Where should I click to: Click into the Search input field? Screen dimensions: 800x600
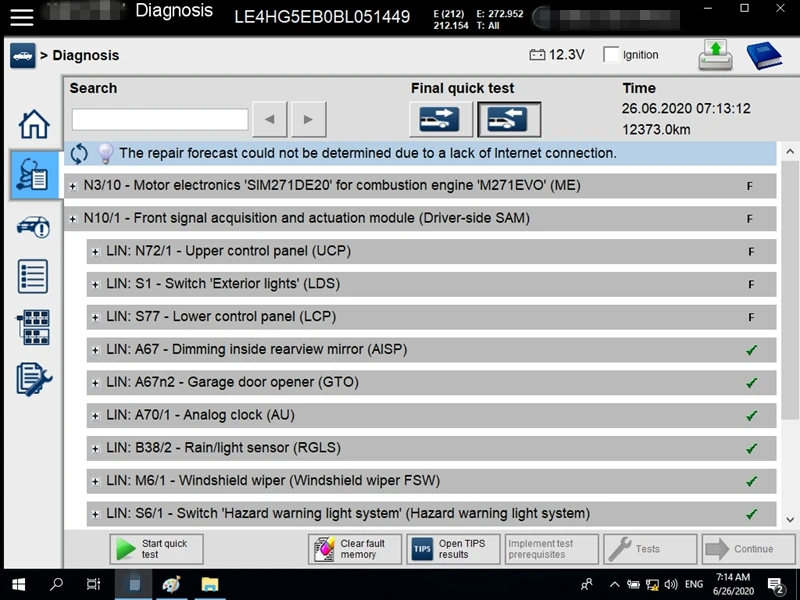tap(160, 119)
